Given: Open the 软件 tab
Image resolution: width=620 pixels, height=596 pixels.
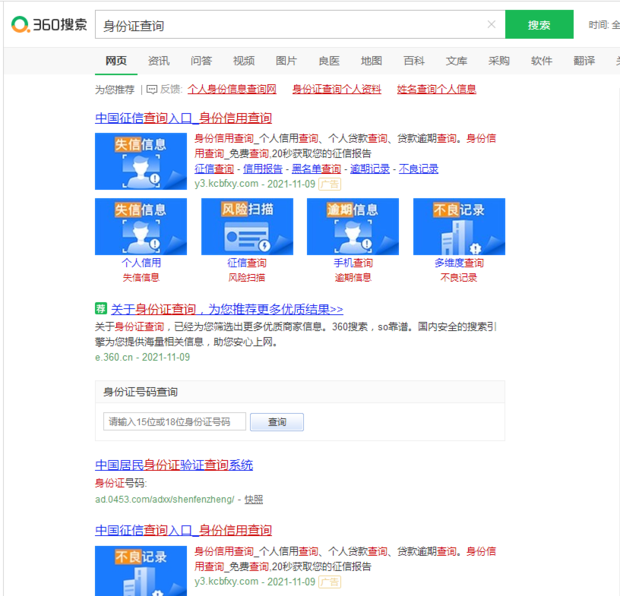Looking at the screenshot, I should click(542, 61).
